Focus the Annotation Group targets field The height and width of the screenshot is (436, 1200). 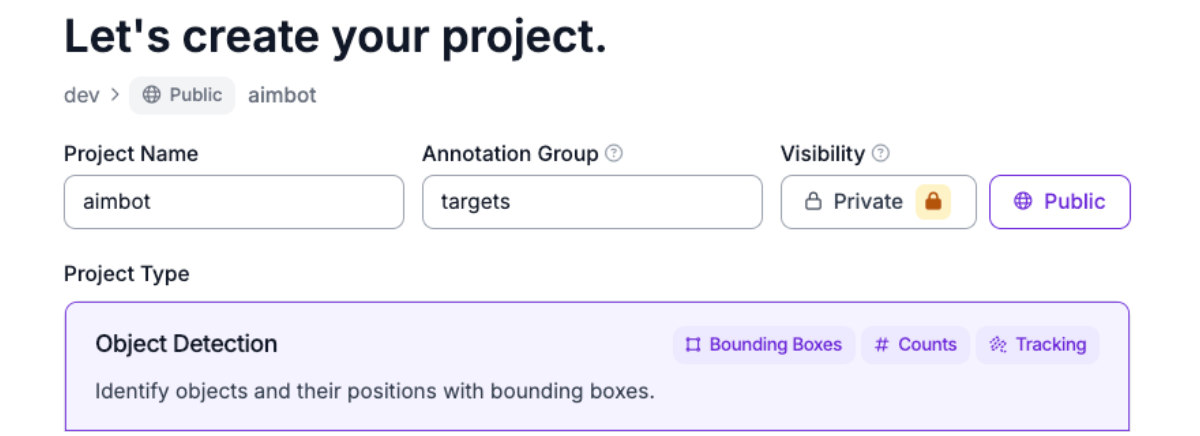[592, 202]
